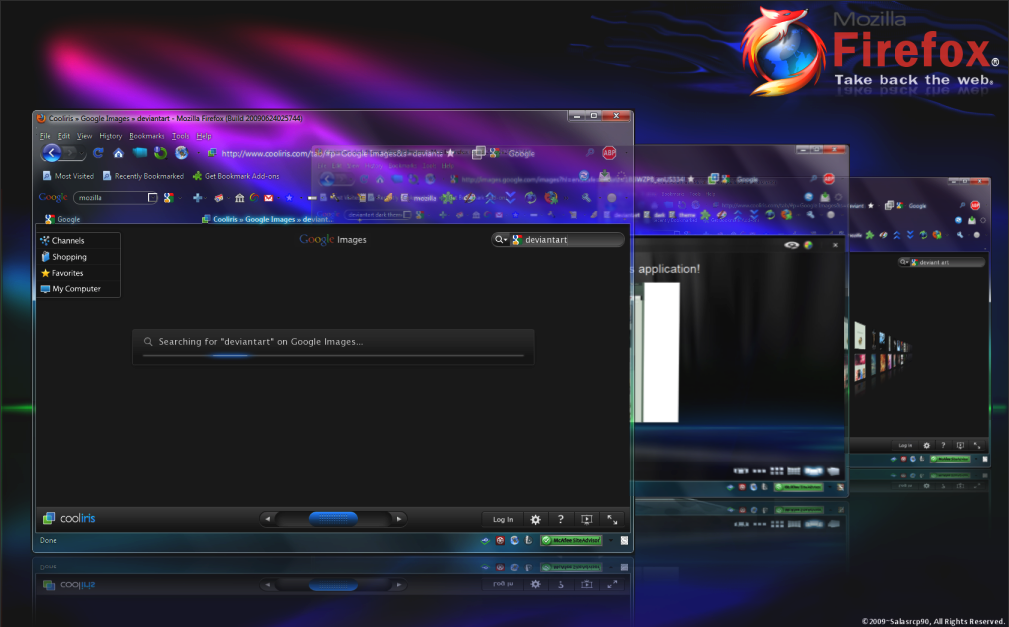Screen dimensions: 1009x627
Task: Click the red status bar icon in front window
Action: [x=500, y=540]
